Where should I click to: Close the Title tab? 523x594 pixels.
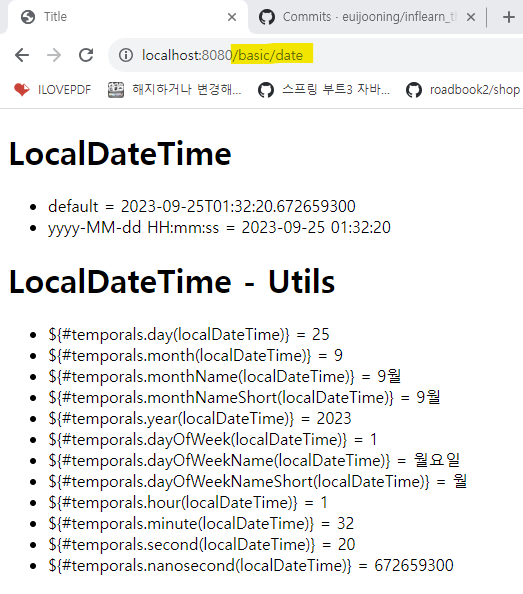232,17
